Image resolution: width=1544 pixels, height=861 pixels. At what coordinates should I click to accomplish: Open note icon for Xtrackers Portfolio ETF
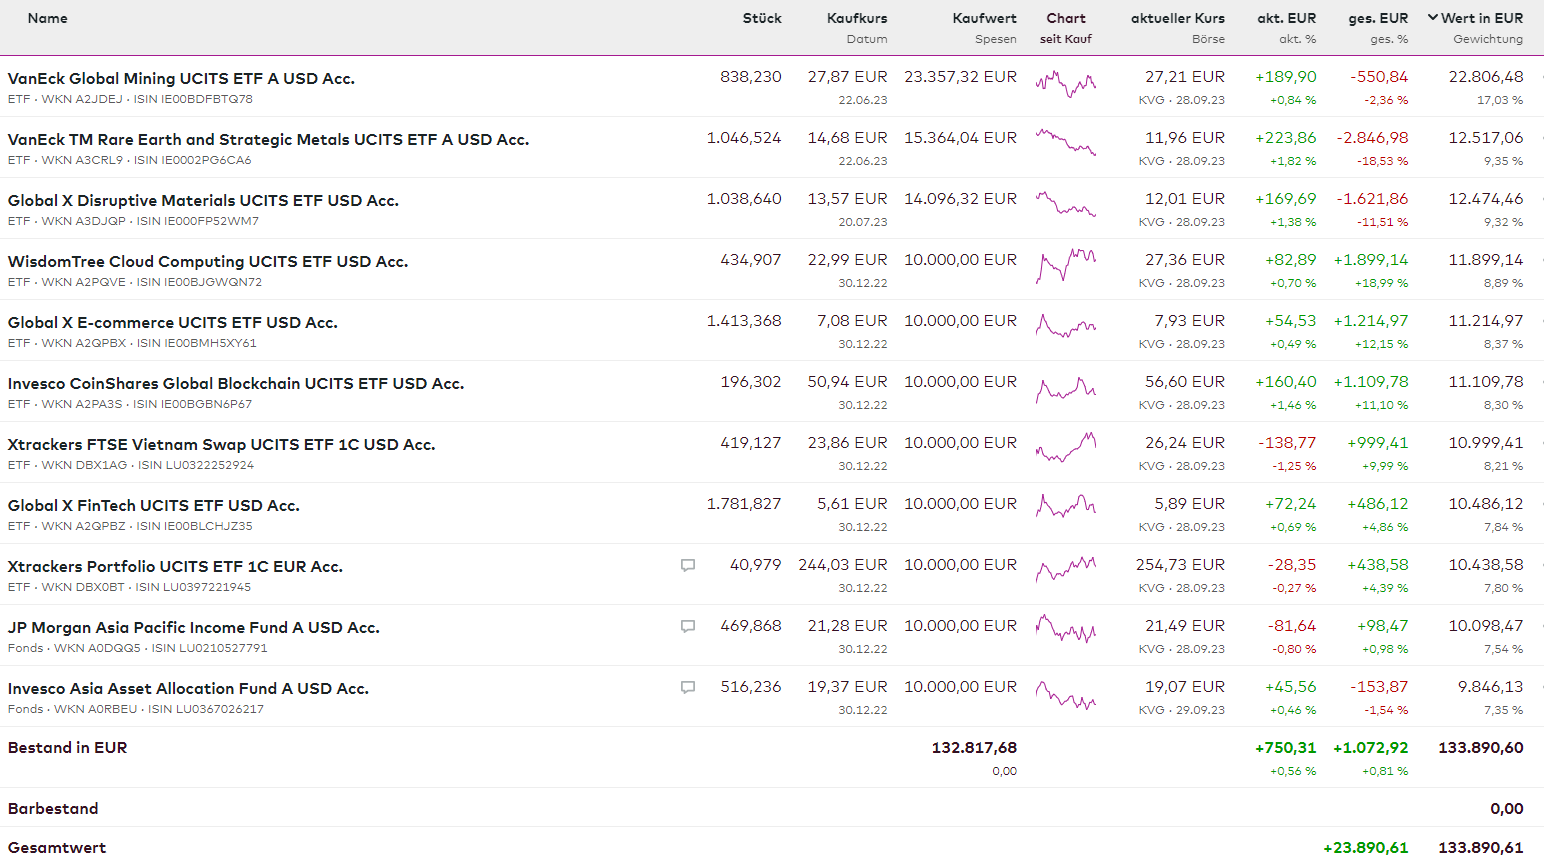[688, 566]
